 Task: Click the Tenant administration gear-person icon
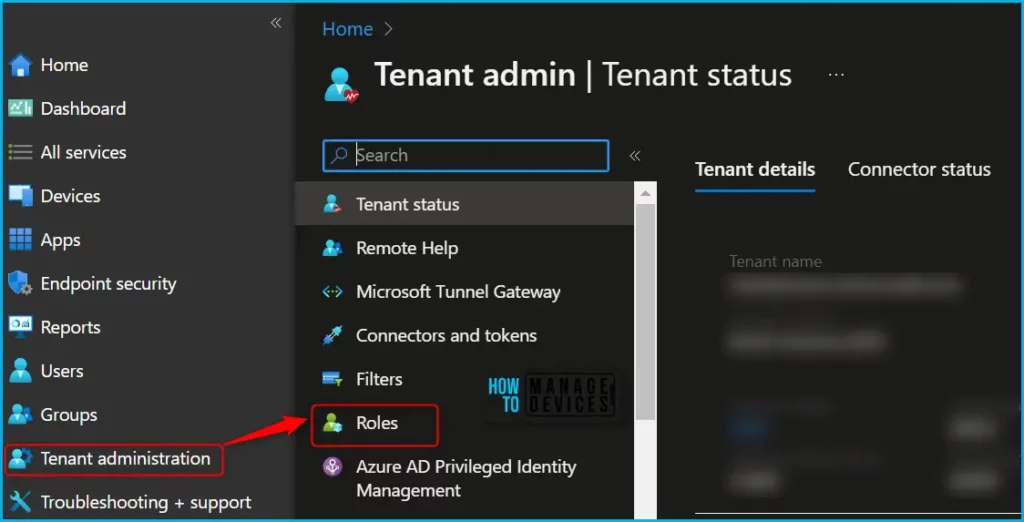(x=20, y=459)
